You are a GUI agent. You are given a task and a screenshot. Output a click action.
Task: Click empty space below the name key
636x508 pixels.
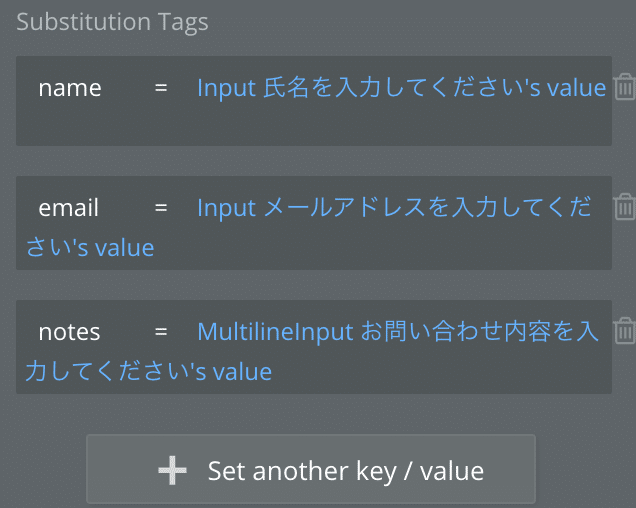point(70,125)
